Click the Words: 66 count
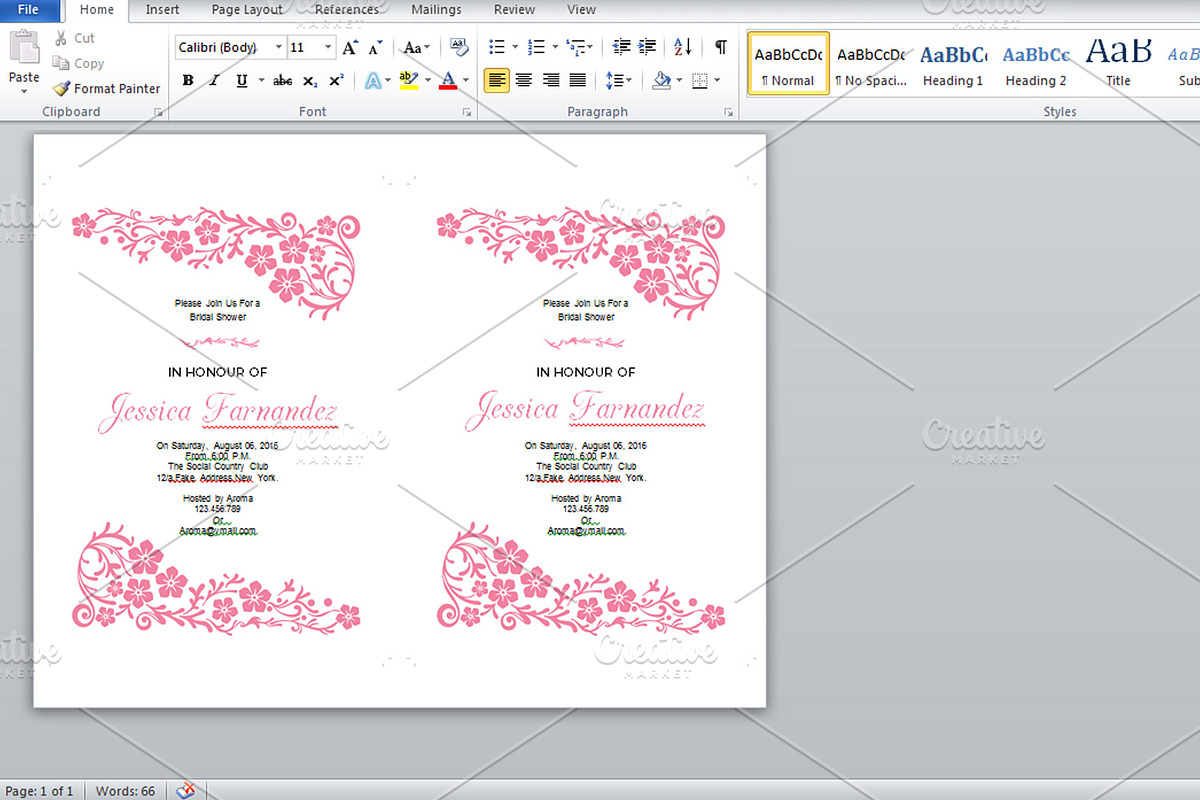 coord(125,791)
